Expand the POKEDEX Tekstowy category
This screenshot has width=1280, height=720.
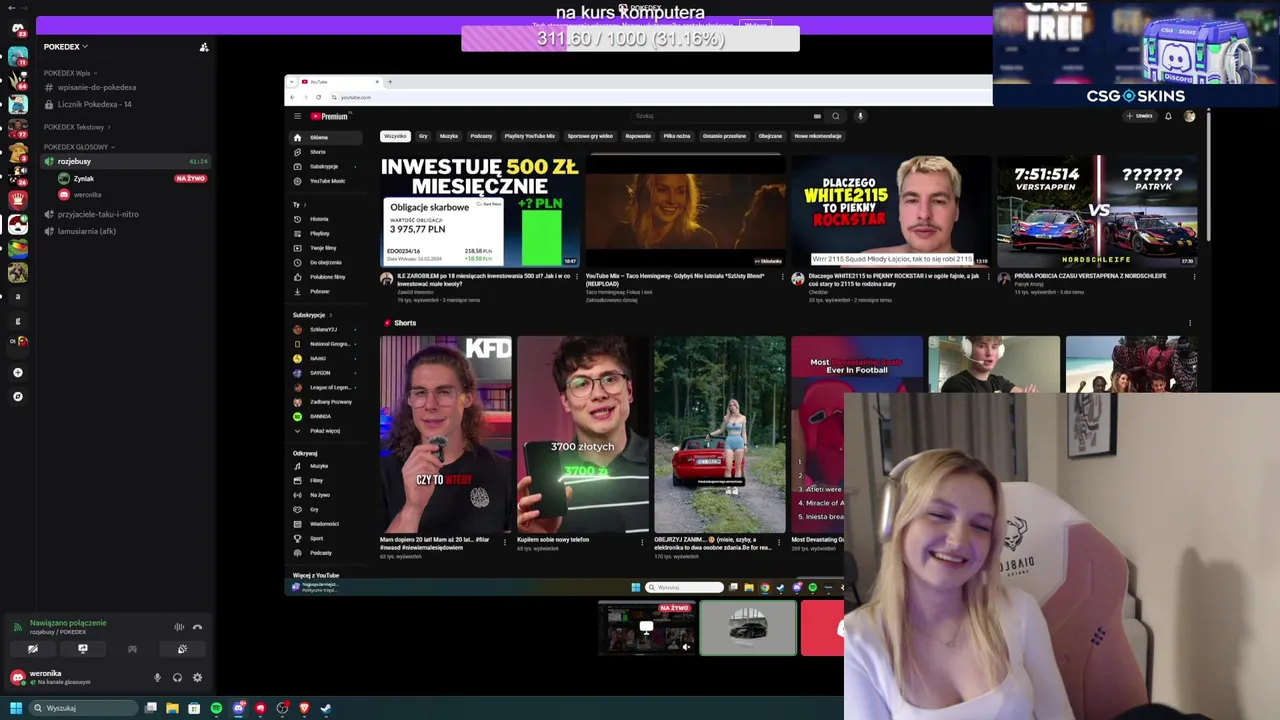point(77,127)
